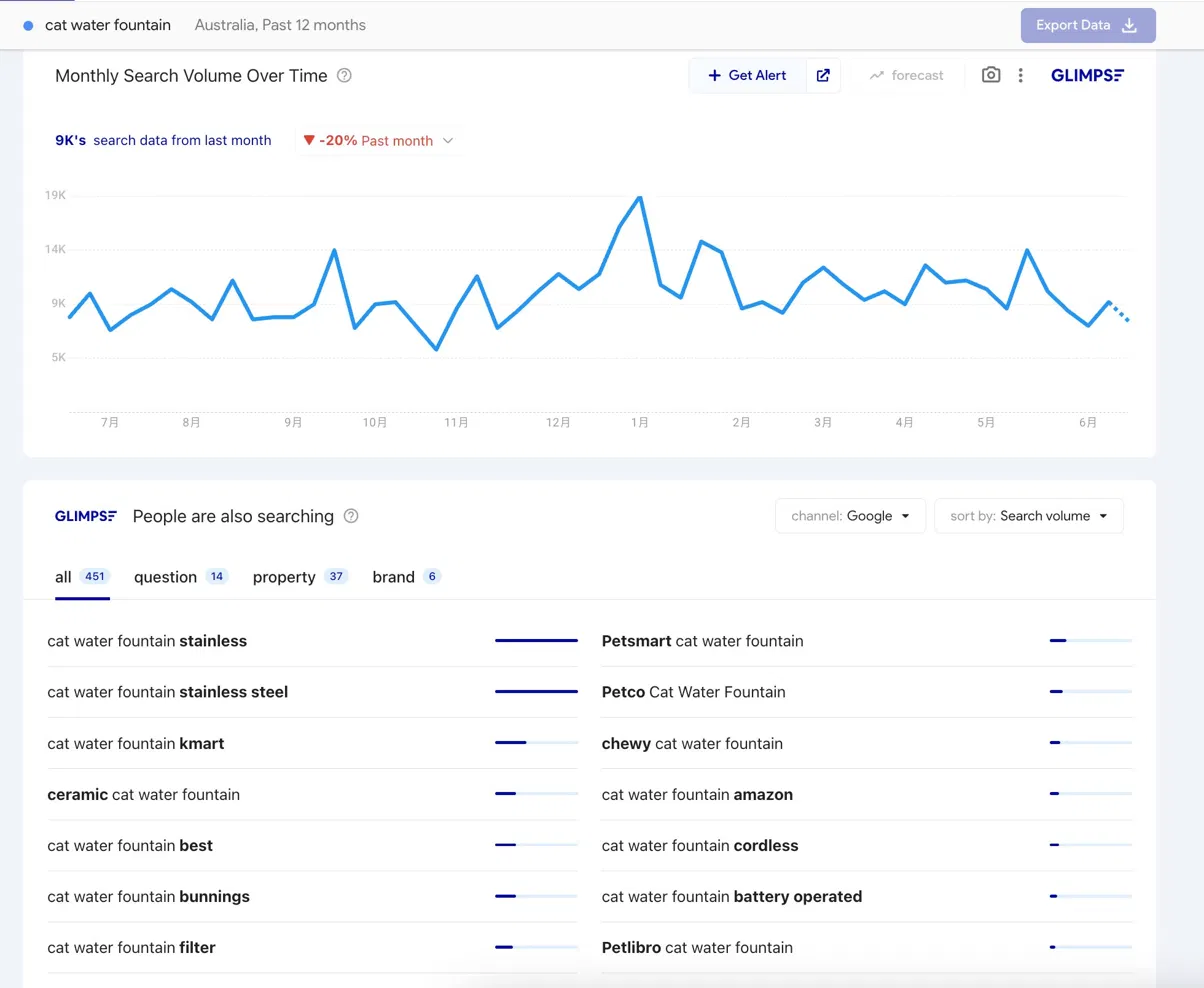
Task: Click the forecast button
Action: coord(906,75)
